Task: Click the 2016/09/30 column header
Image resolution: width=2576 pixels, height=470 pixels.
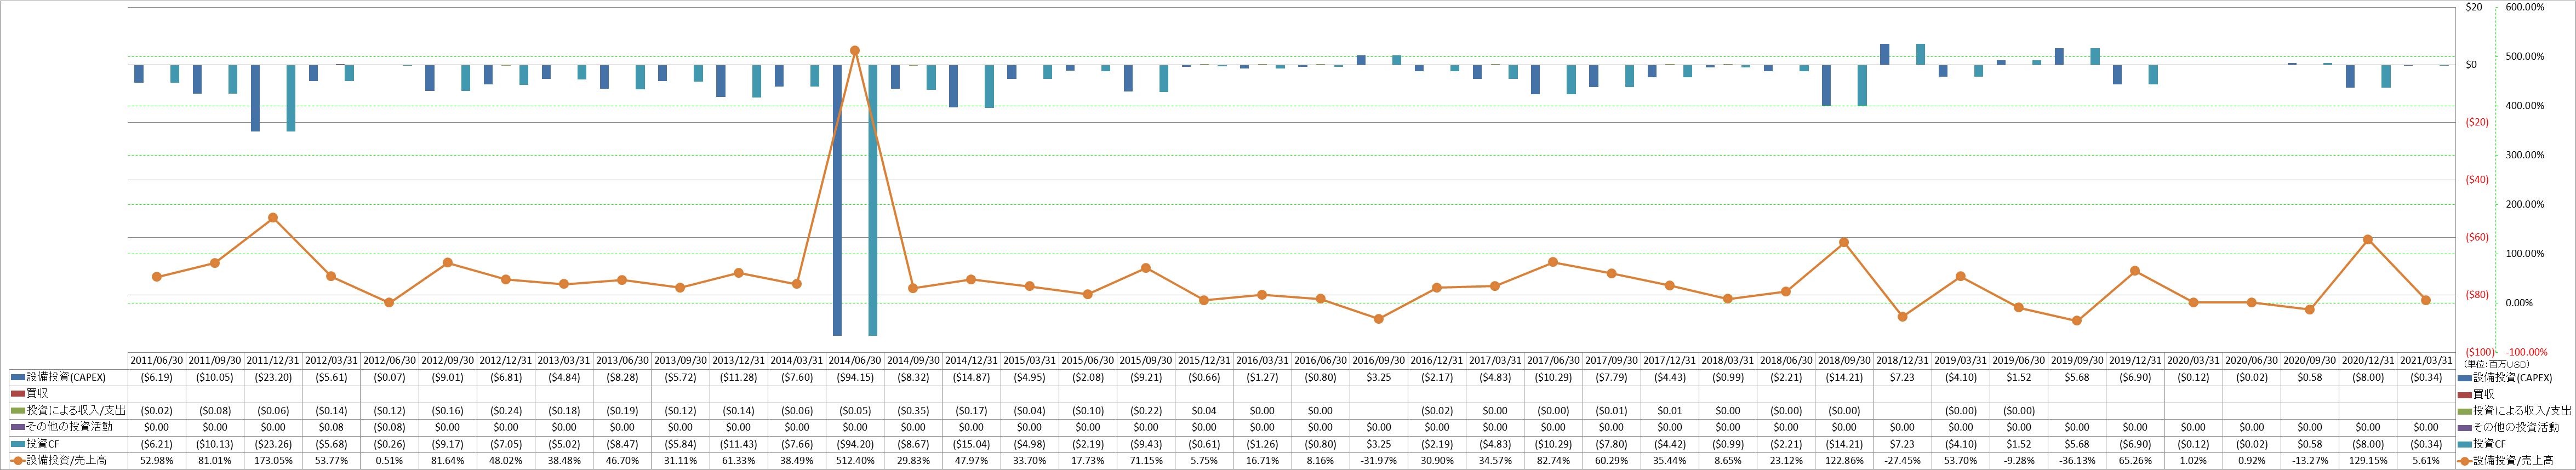Action: [1379, 360]
